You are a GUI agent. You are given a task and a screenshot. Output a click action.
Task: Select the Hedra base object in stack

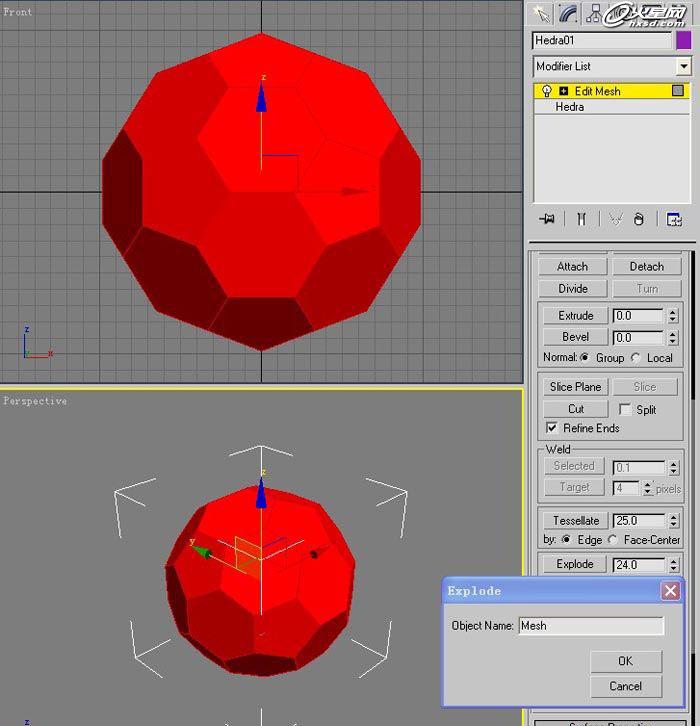click(570, 107)
